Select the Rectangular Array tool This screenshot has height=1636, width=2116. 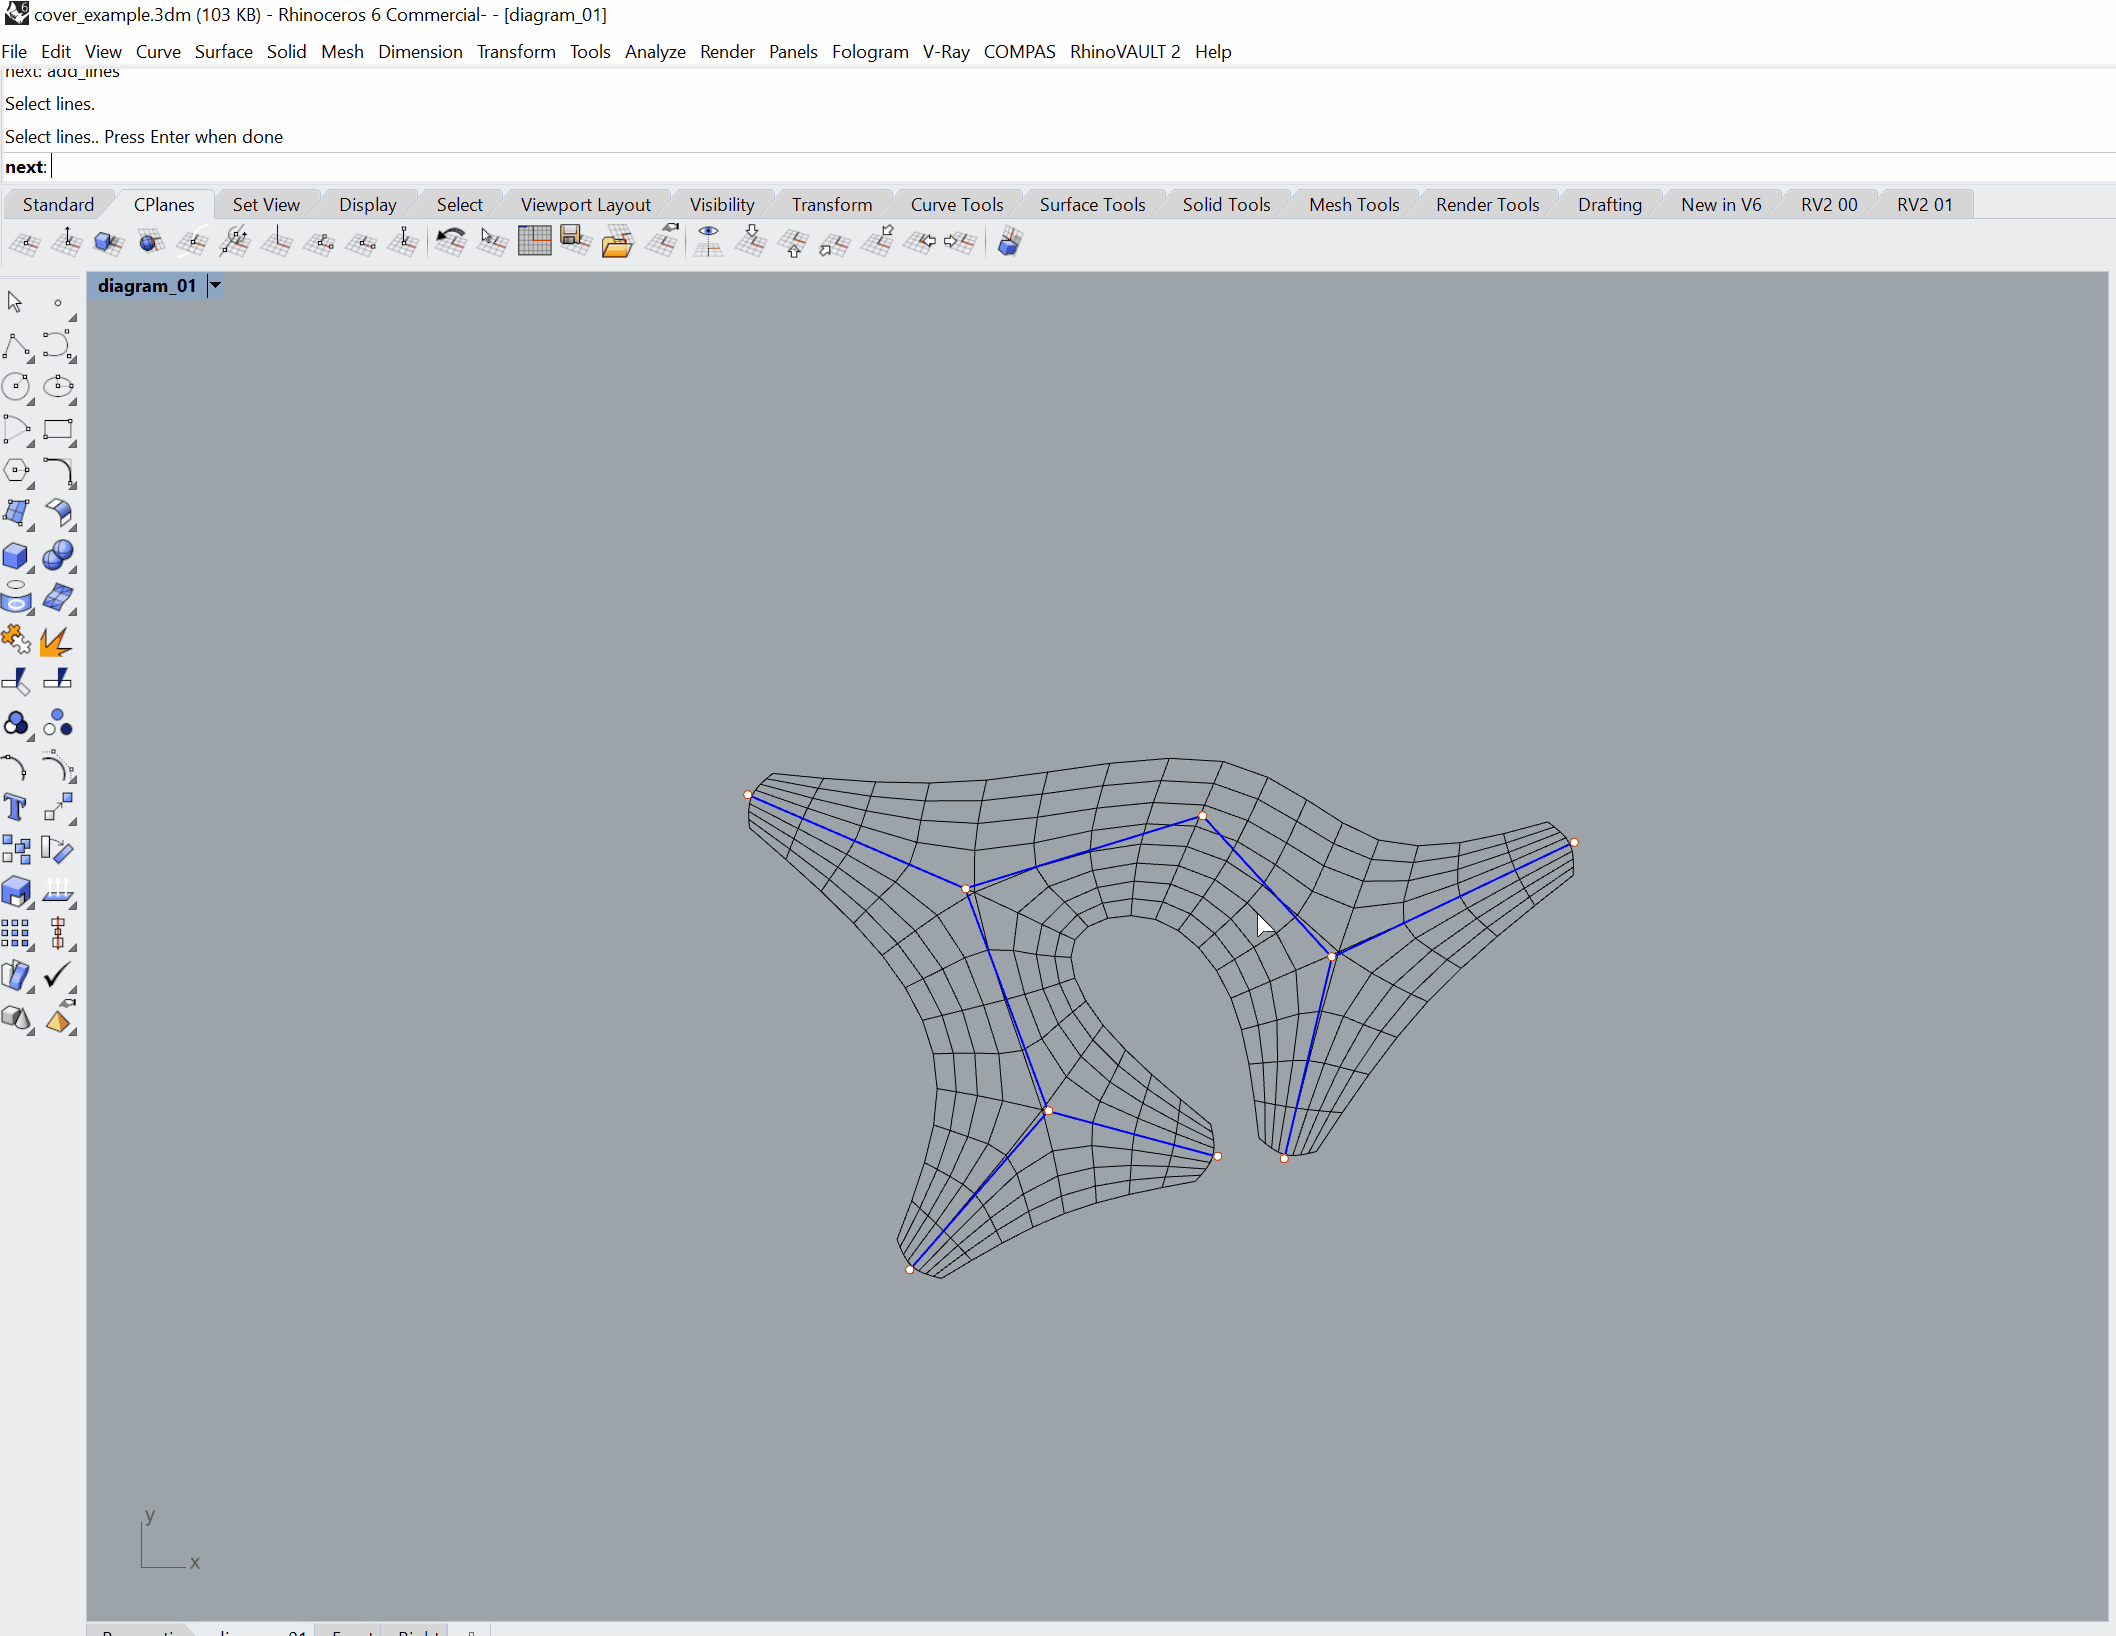16,933
